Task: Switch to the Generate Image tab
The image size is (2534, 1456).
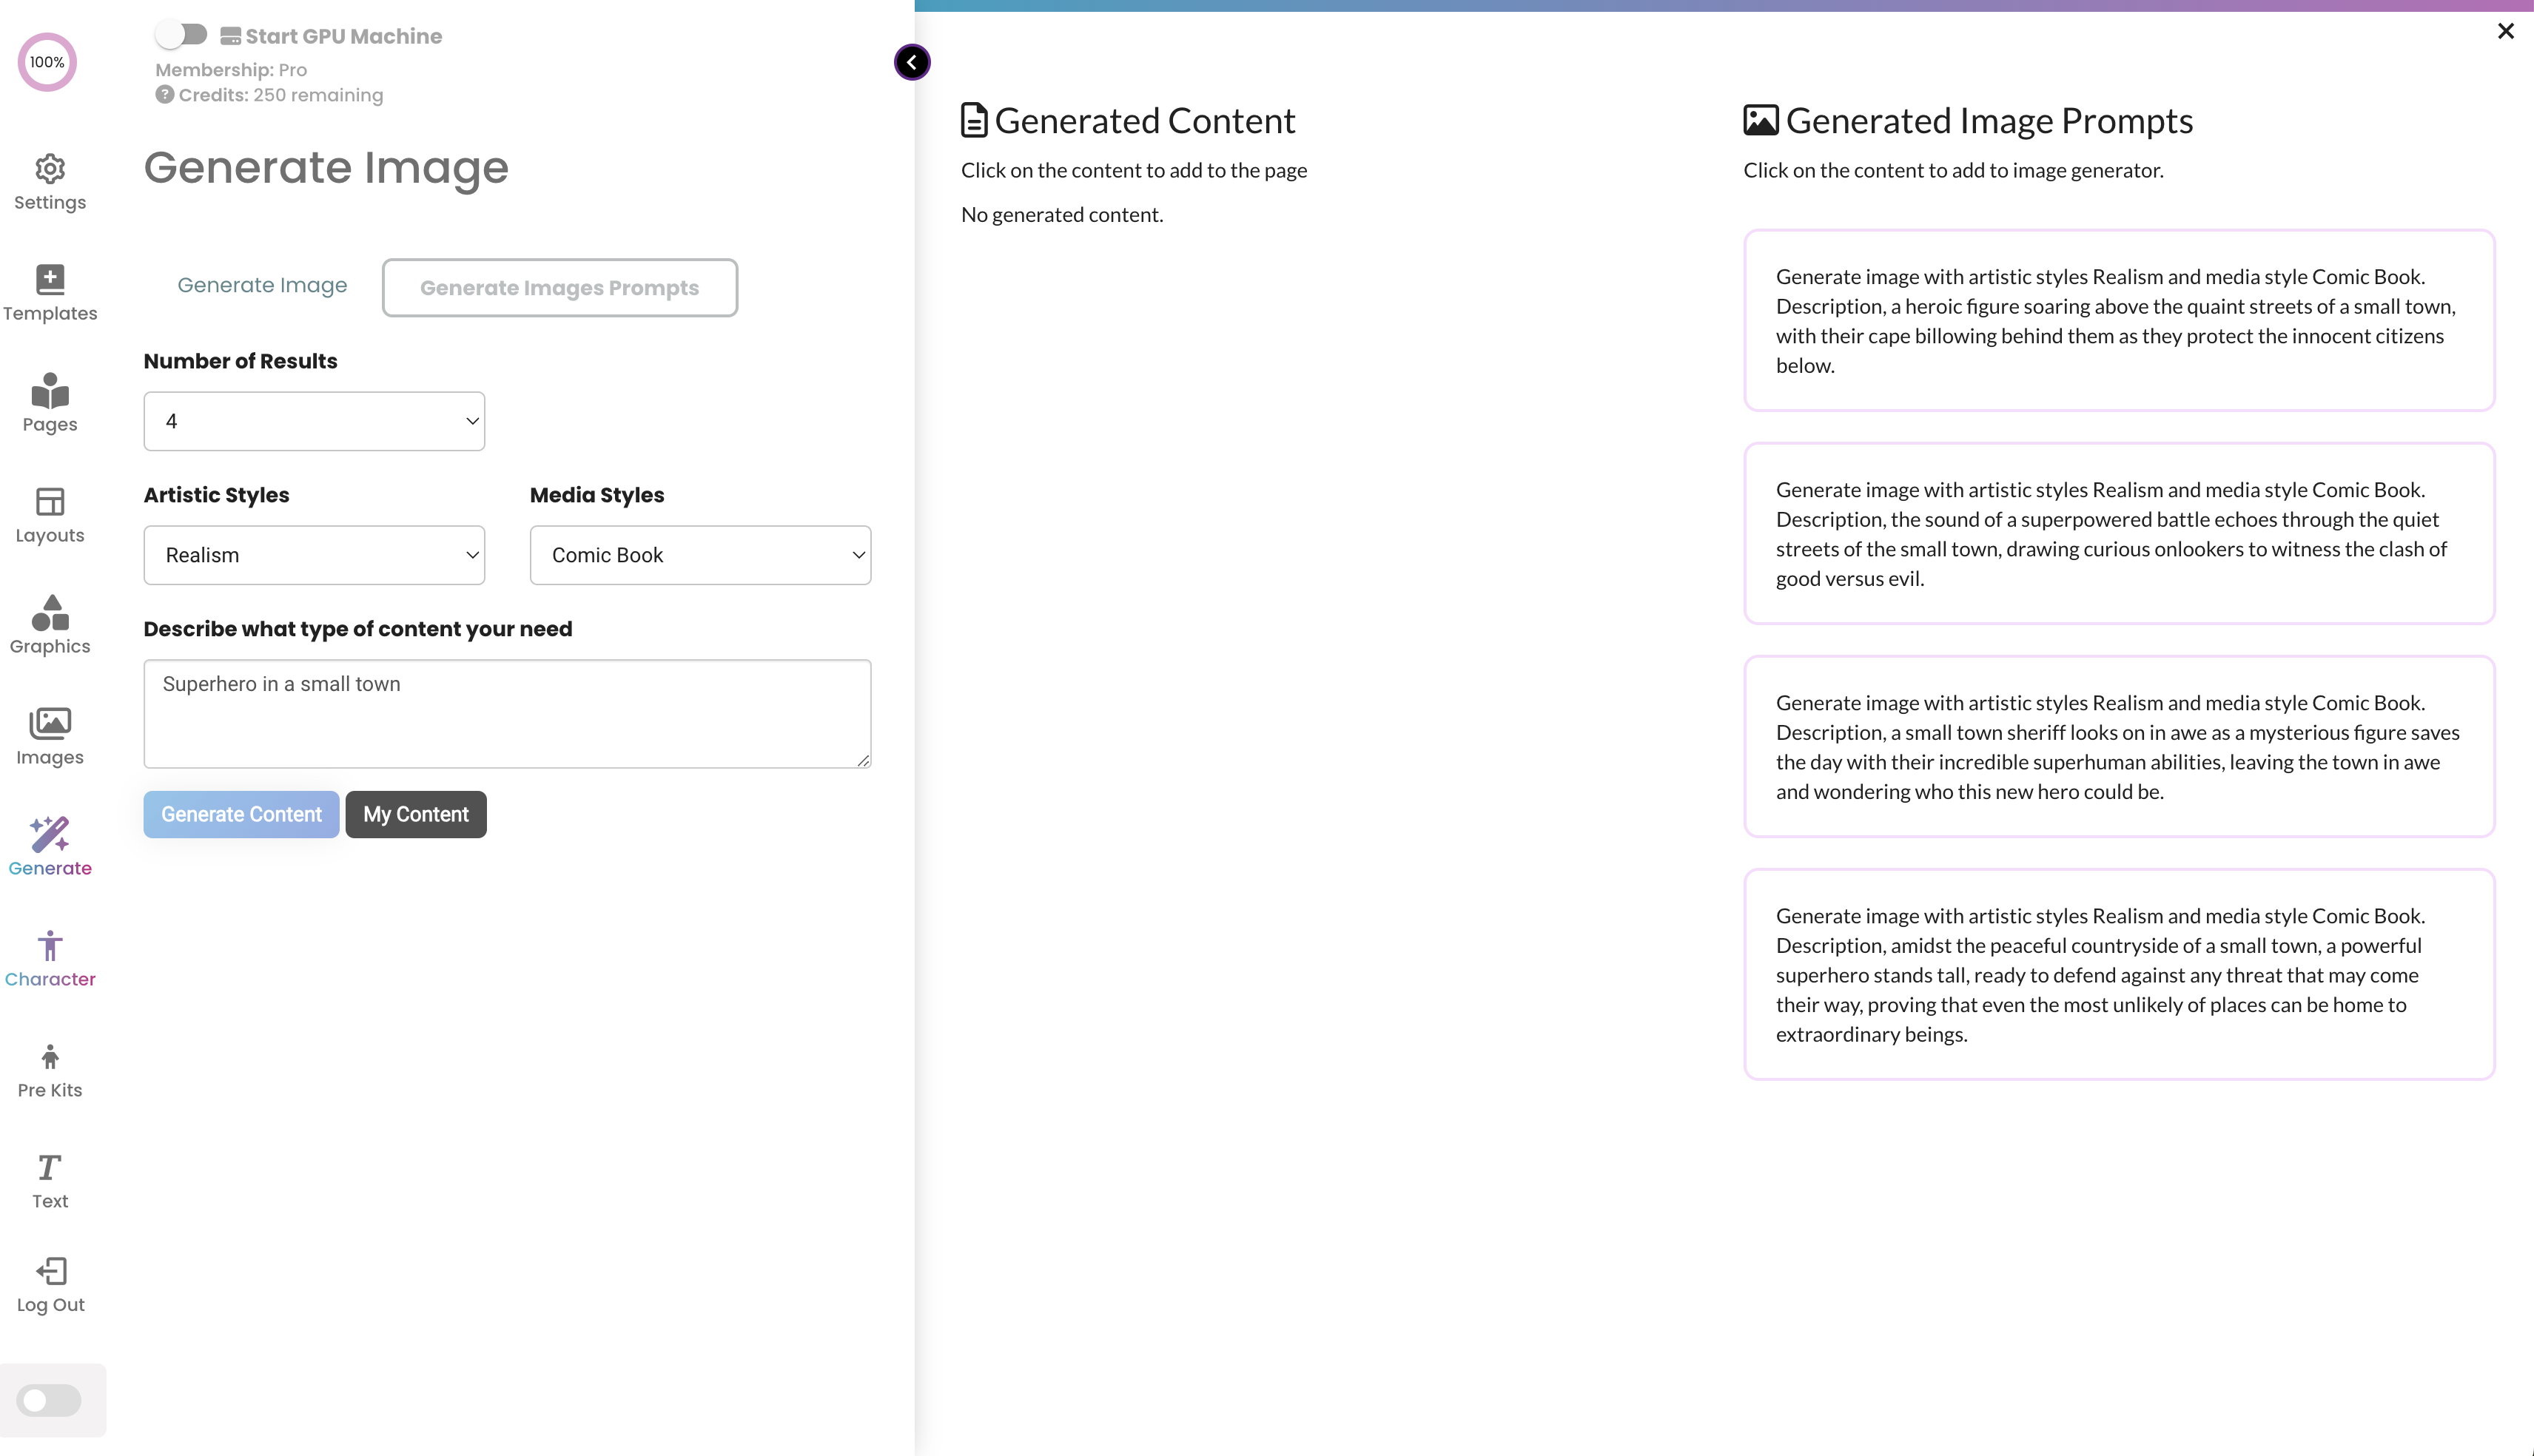Action: click(262, 286)
